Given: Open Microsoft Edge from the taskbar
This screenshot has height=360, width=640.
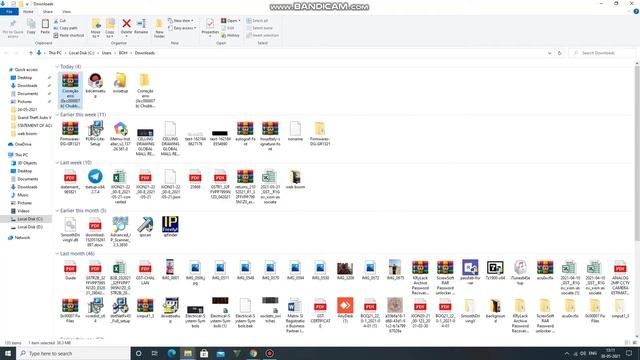Looking at the screenshot, I should [171, 353].
